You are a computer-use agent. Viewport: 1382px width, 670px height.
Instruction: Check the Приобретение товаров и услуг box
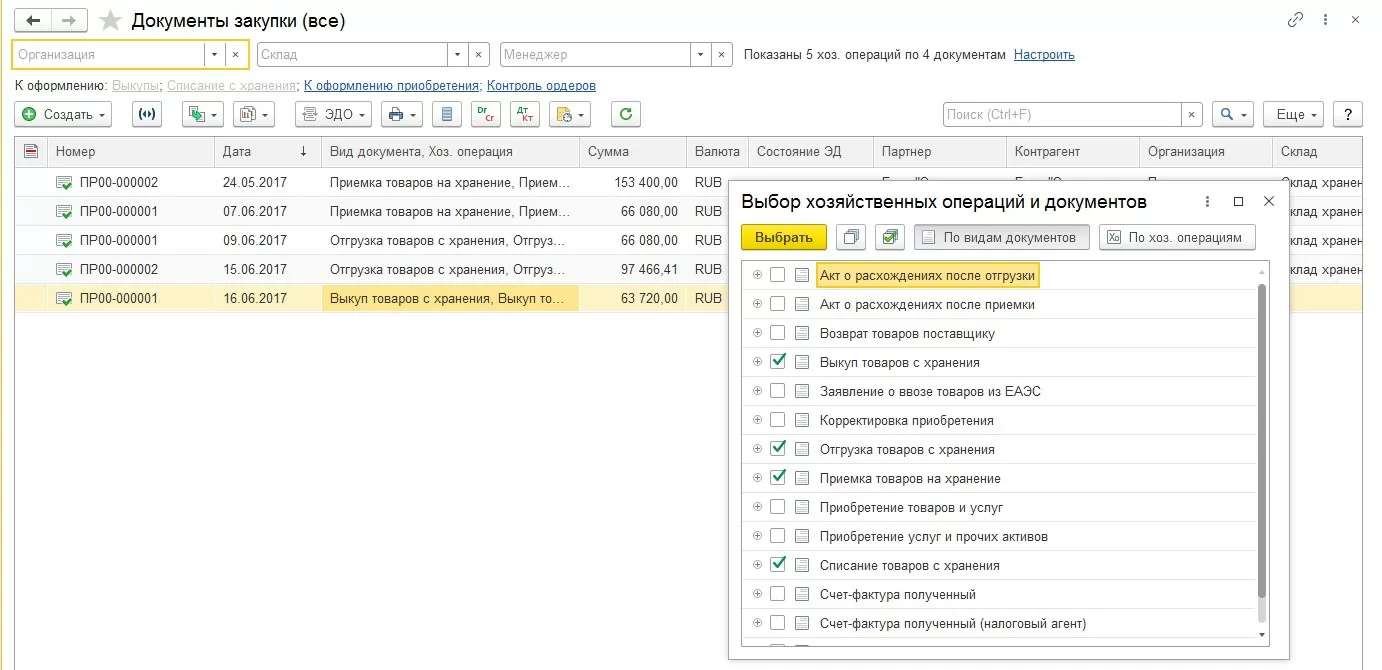pos(778,507)
